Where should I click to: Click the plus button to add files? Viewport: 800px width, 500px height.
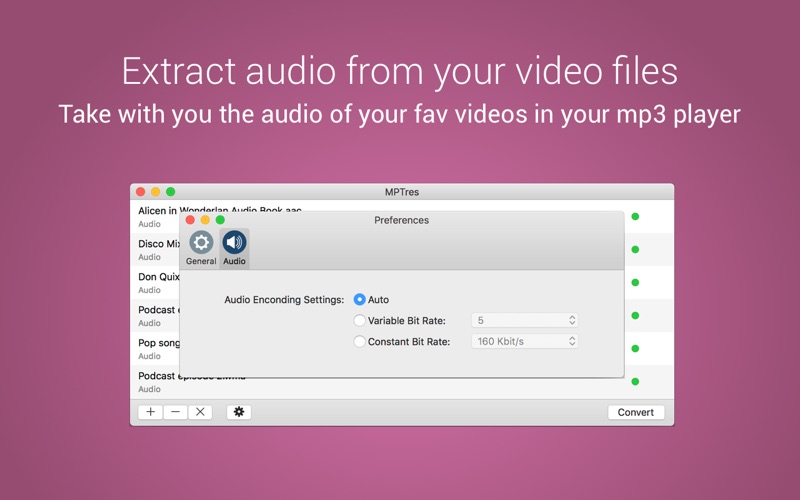[150, 412]
